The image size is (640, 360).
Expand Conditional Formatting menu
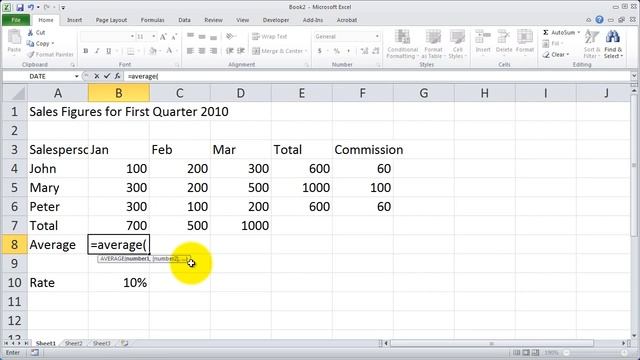click(402, 44)
